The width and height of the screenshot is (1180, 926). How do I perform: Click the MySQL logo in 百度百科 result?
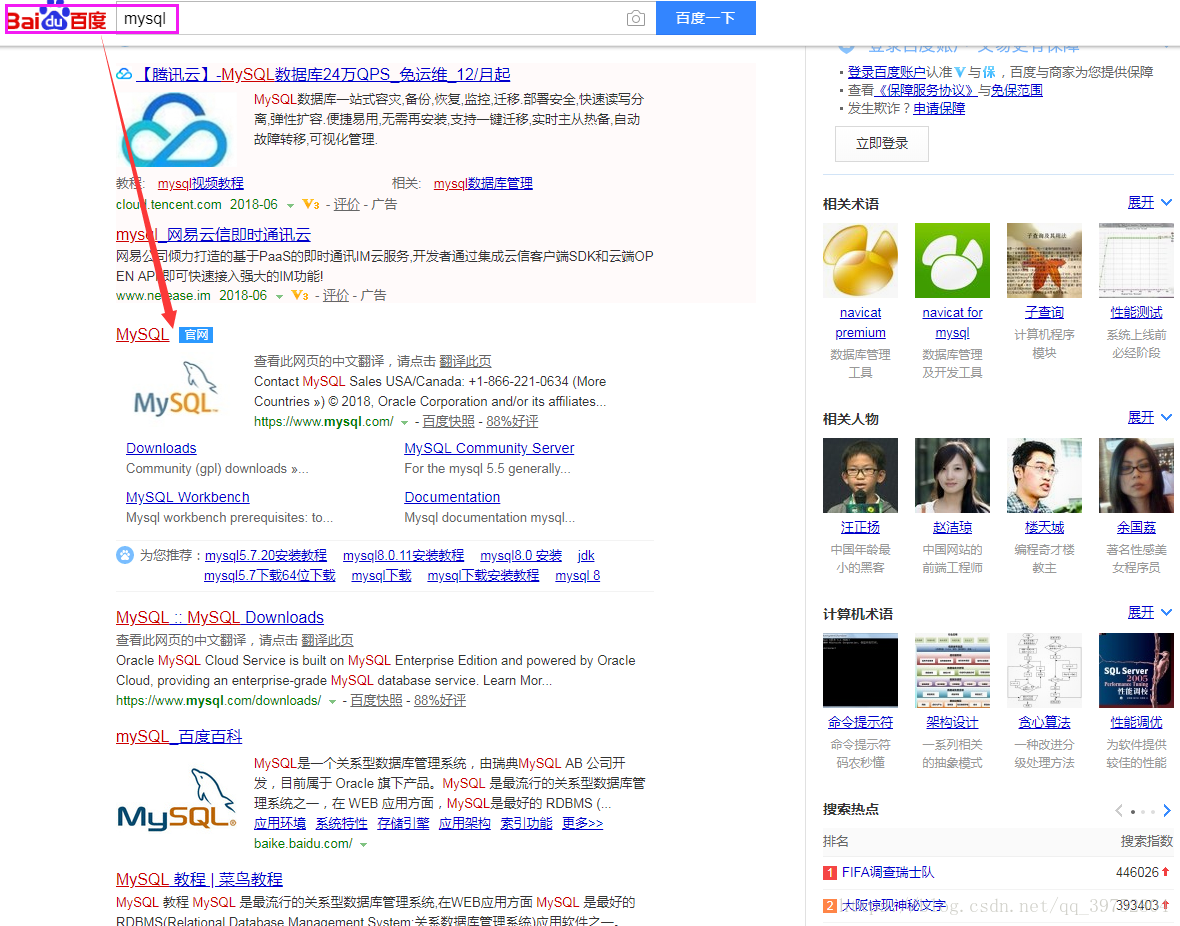pyautogui.click(x=176, y=800)
